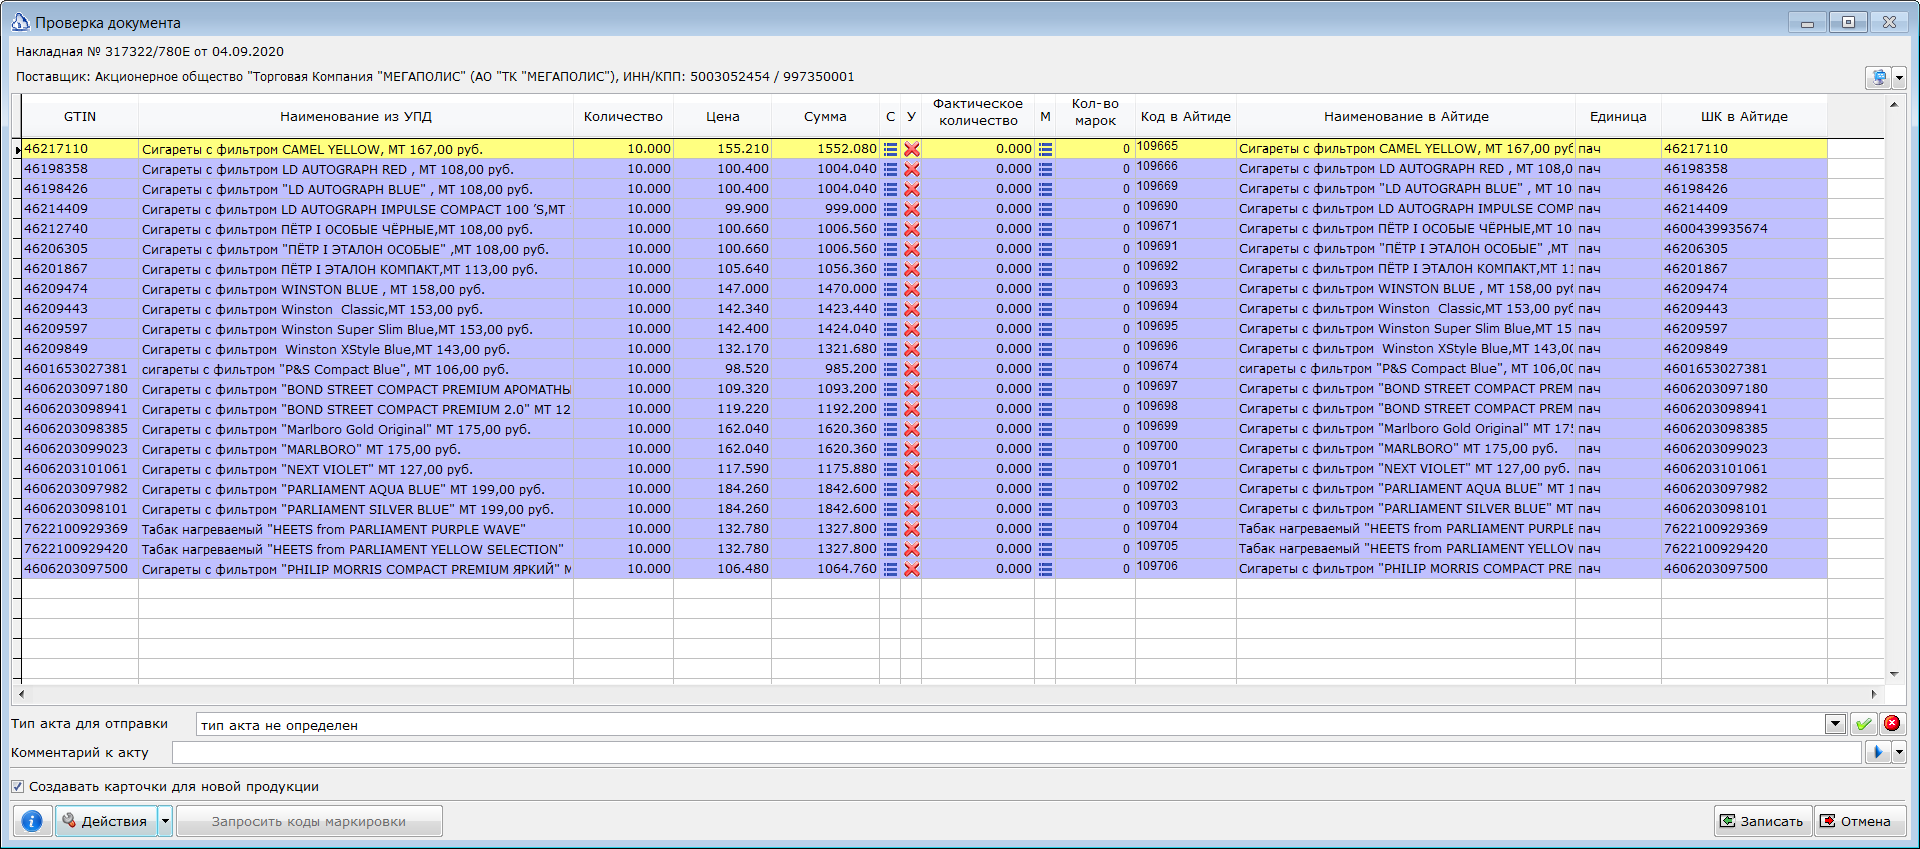This screenshot has width=1920, height=849.
Task: Click the horizontal scrollbar left arrow
Action: pos(22,693)
